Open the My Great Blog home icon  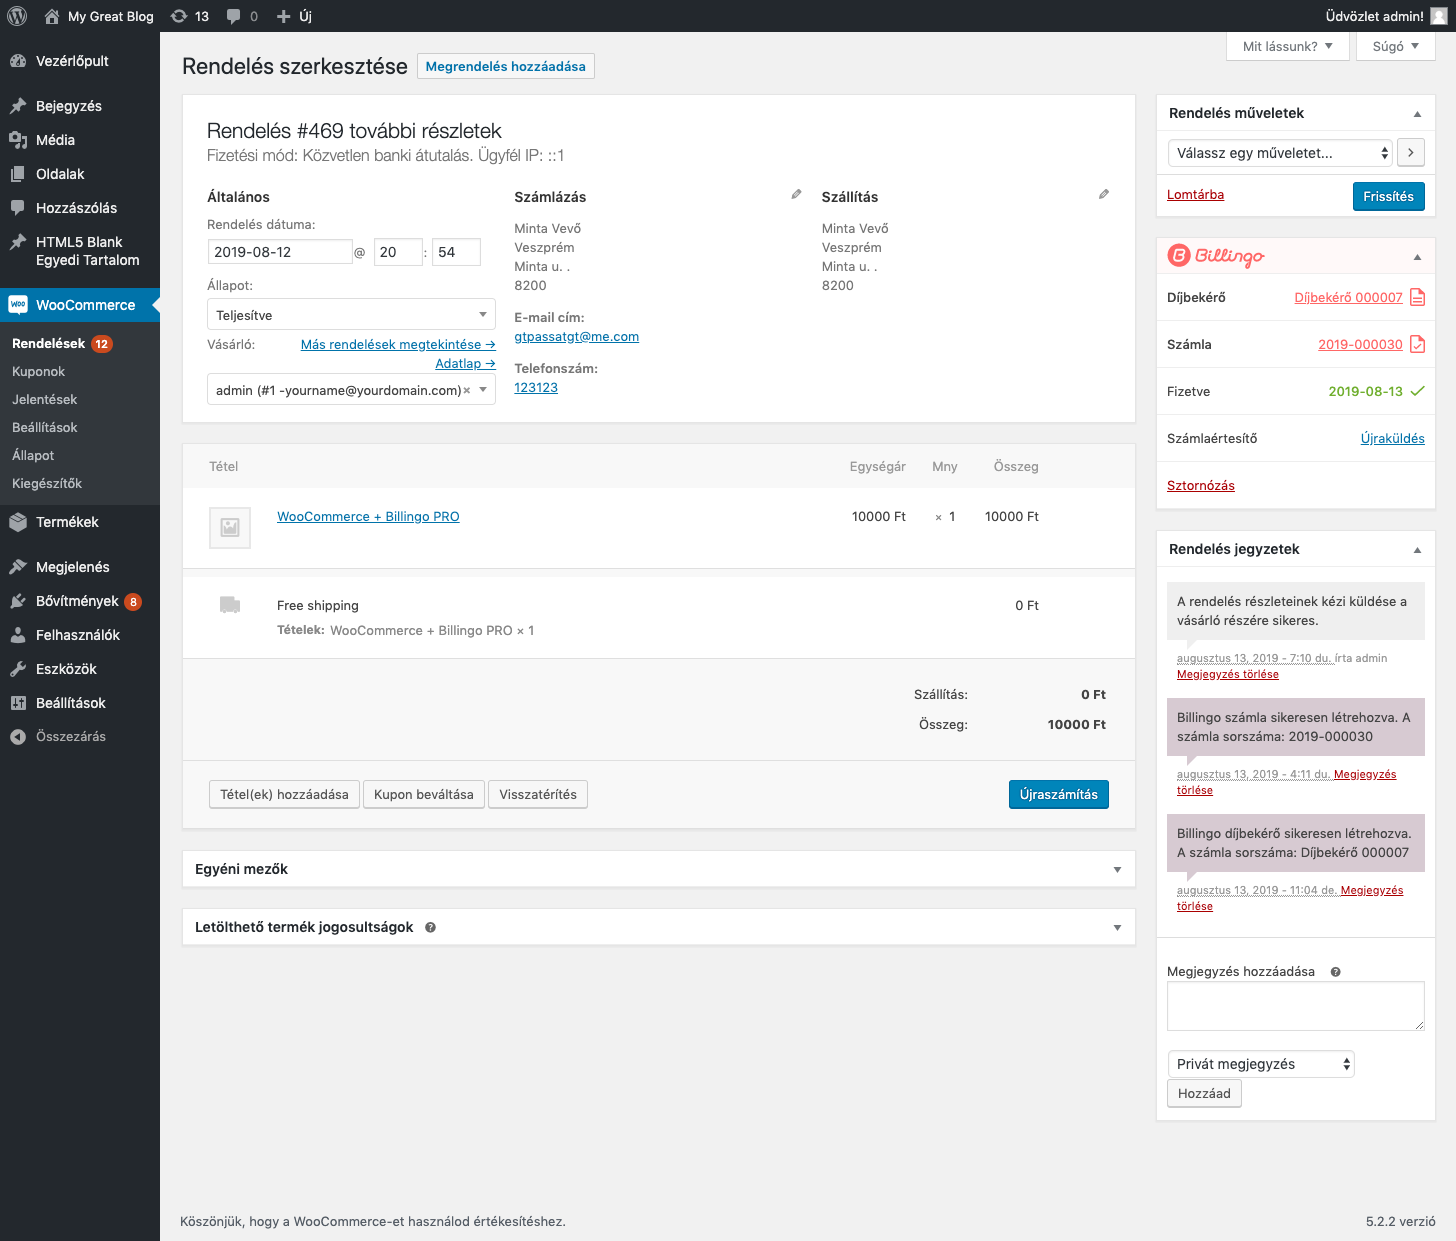click(x=52, y=16)
